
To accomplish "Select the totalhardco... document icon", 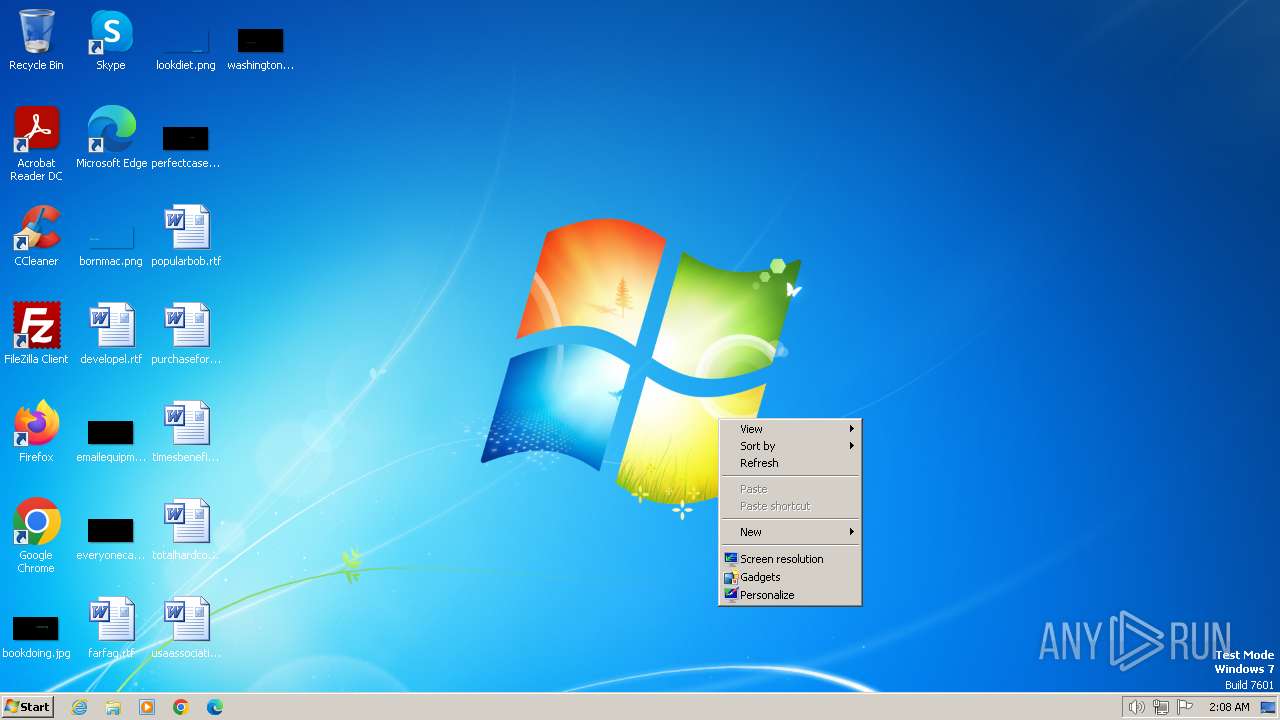I will [x=186, y=530].
